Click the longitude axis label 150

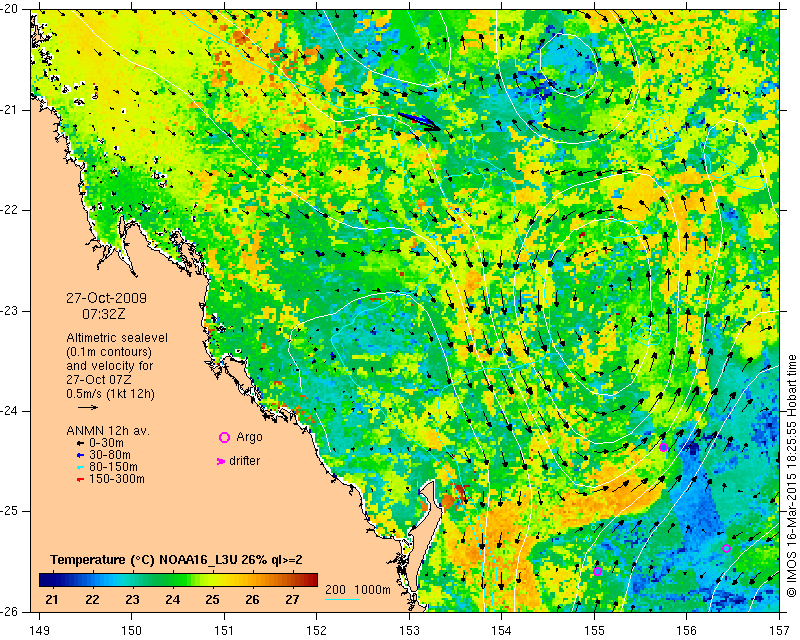click(x=132, y=631)
